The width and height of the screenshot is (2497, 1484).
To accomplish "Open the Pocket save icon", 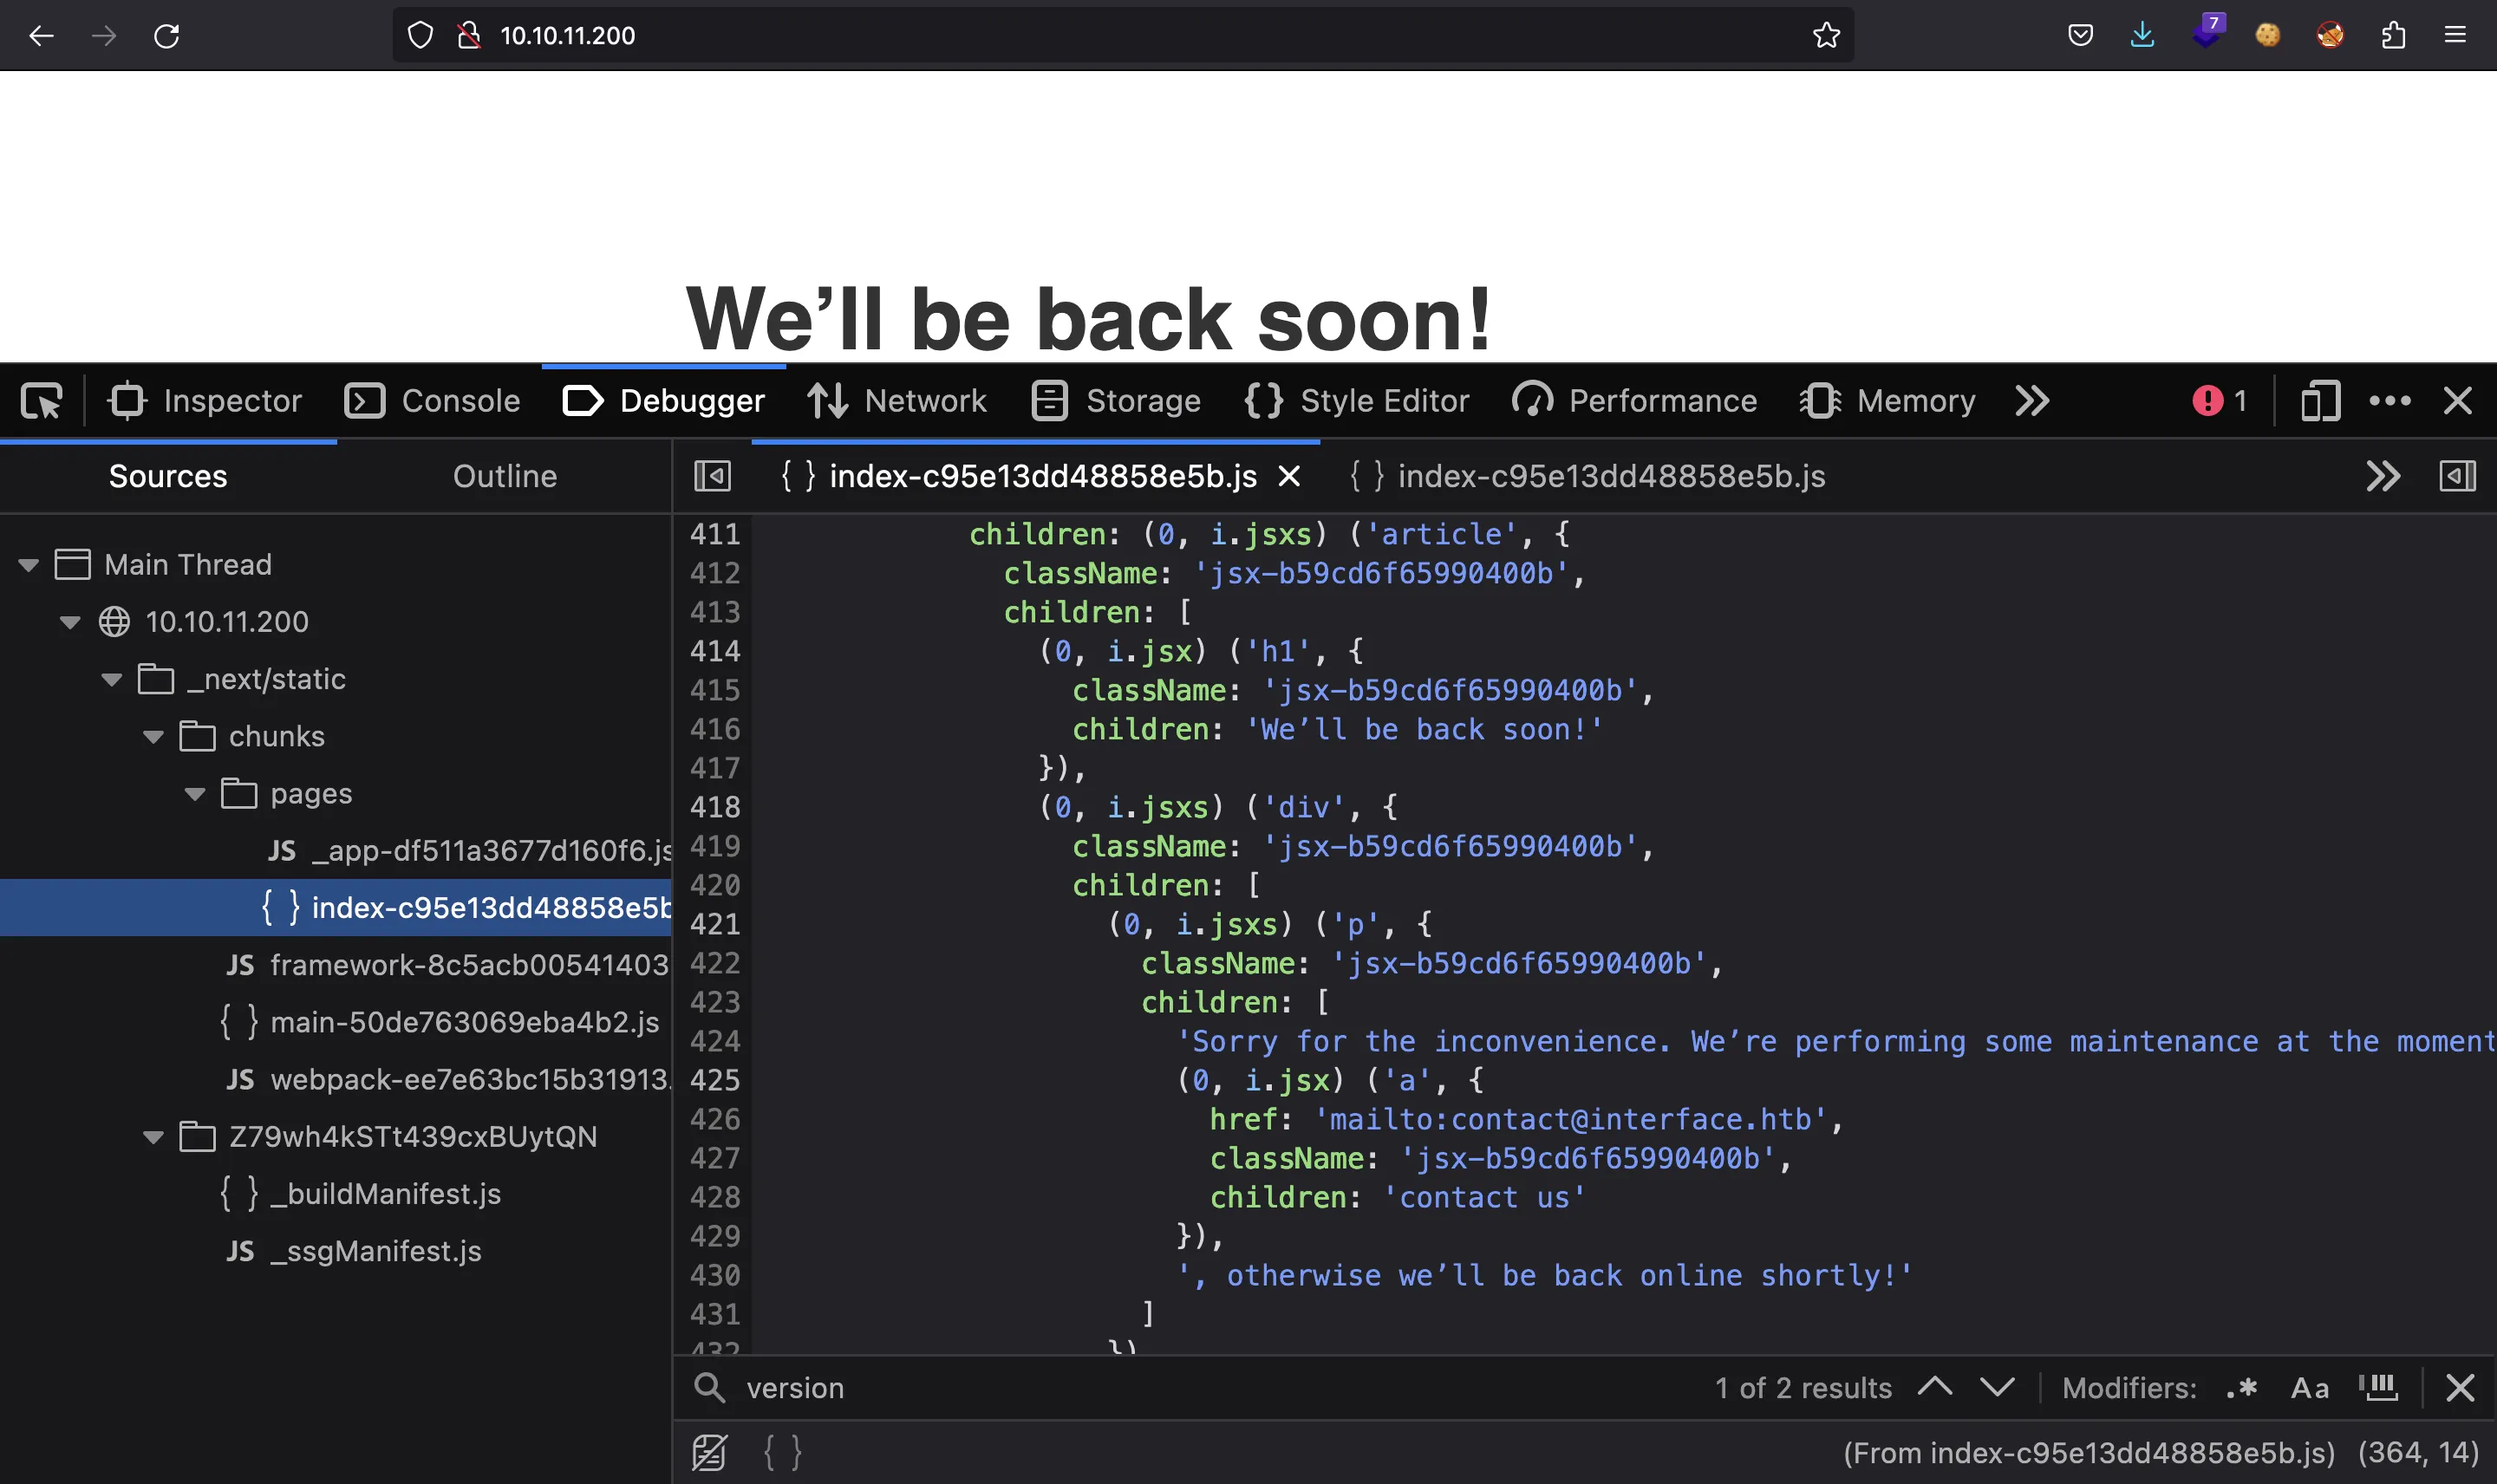I will pos(2080,36).
